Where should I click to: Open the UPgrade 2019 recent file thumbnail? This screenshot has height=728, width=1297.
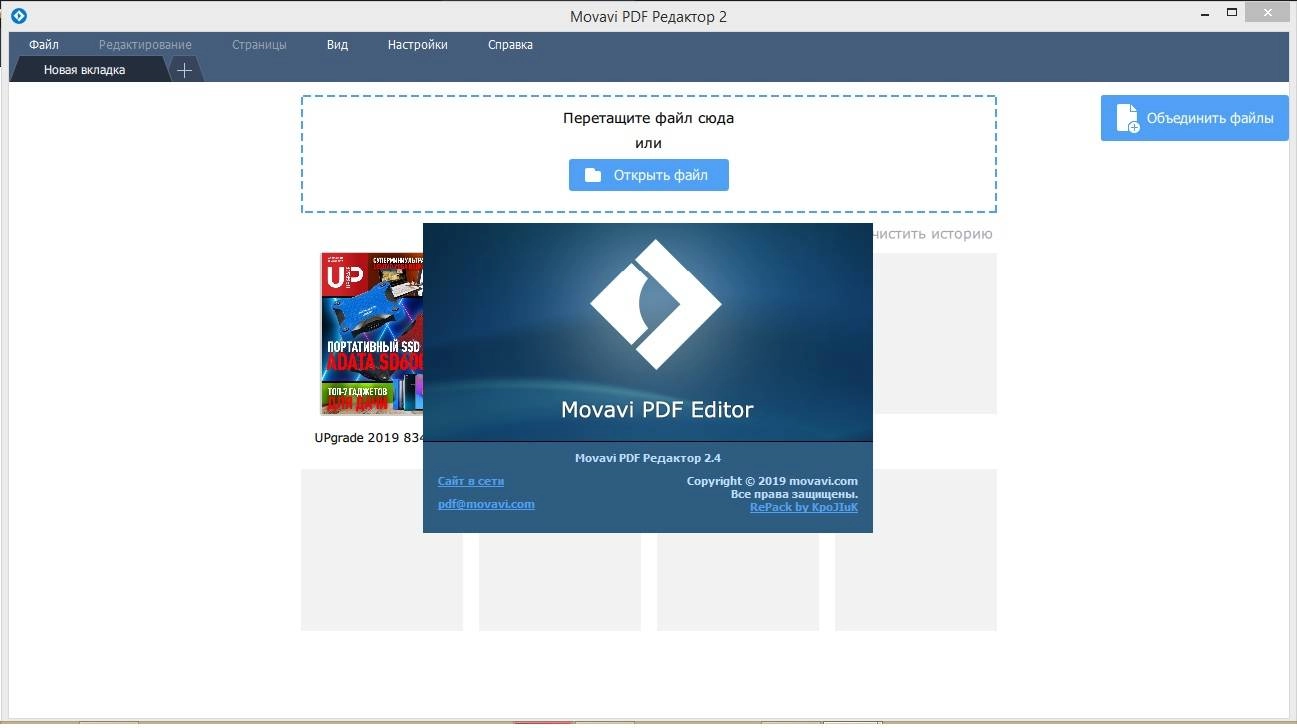tap(372, 333)
